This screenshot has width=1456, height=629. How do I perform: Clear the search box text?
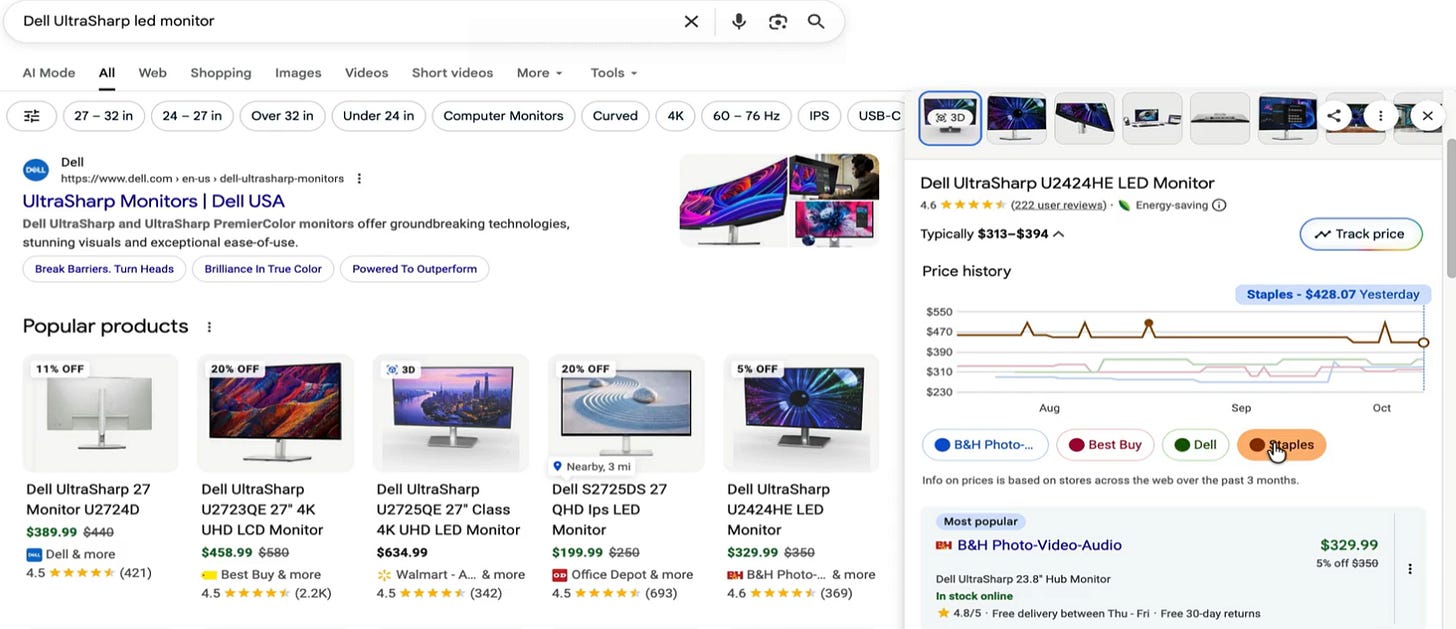tap(691, 21)
